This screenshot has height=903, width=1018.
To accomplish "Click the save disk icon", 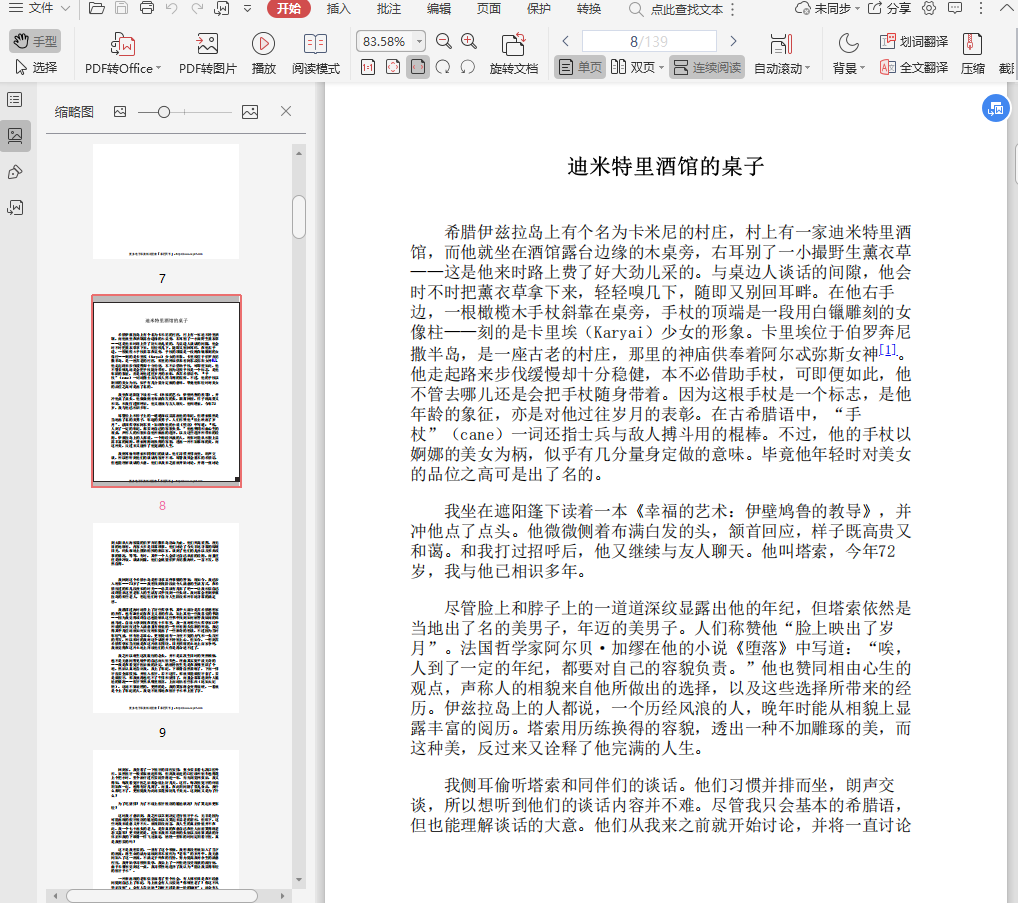I will [121, 8].
